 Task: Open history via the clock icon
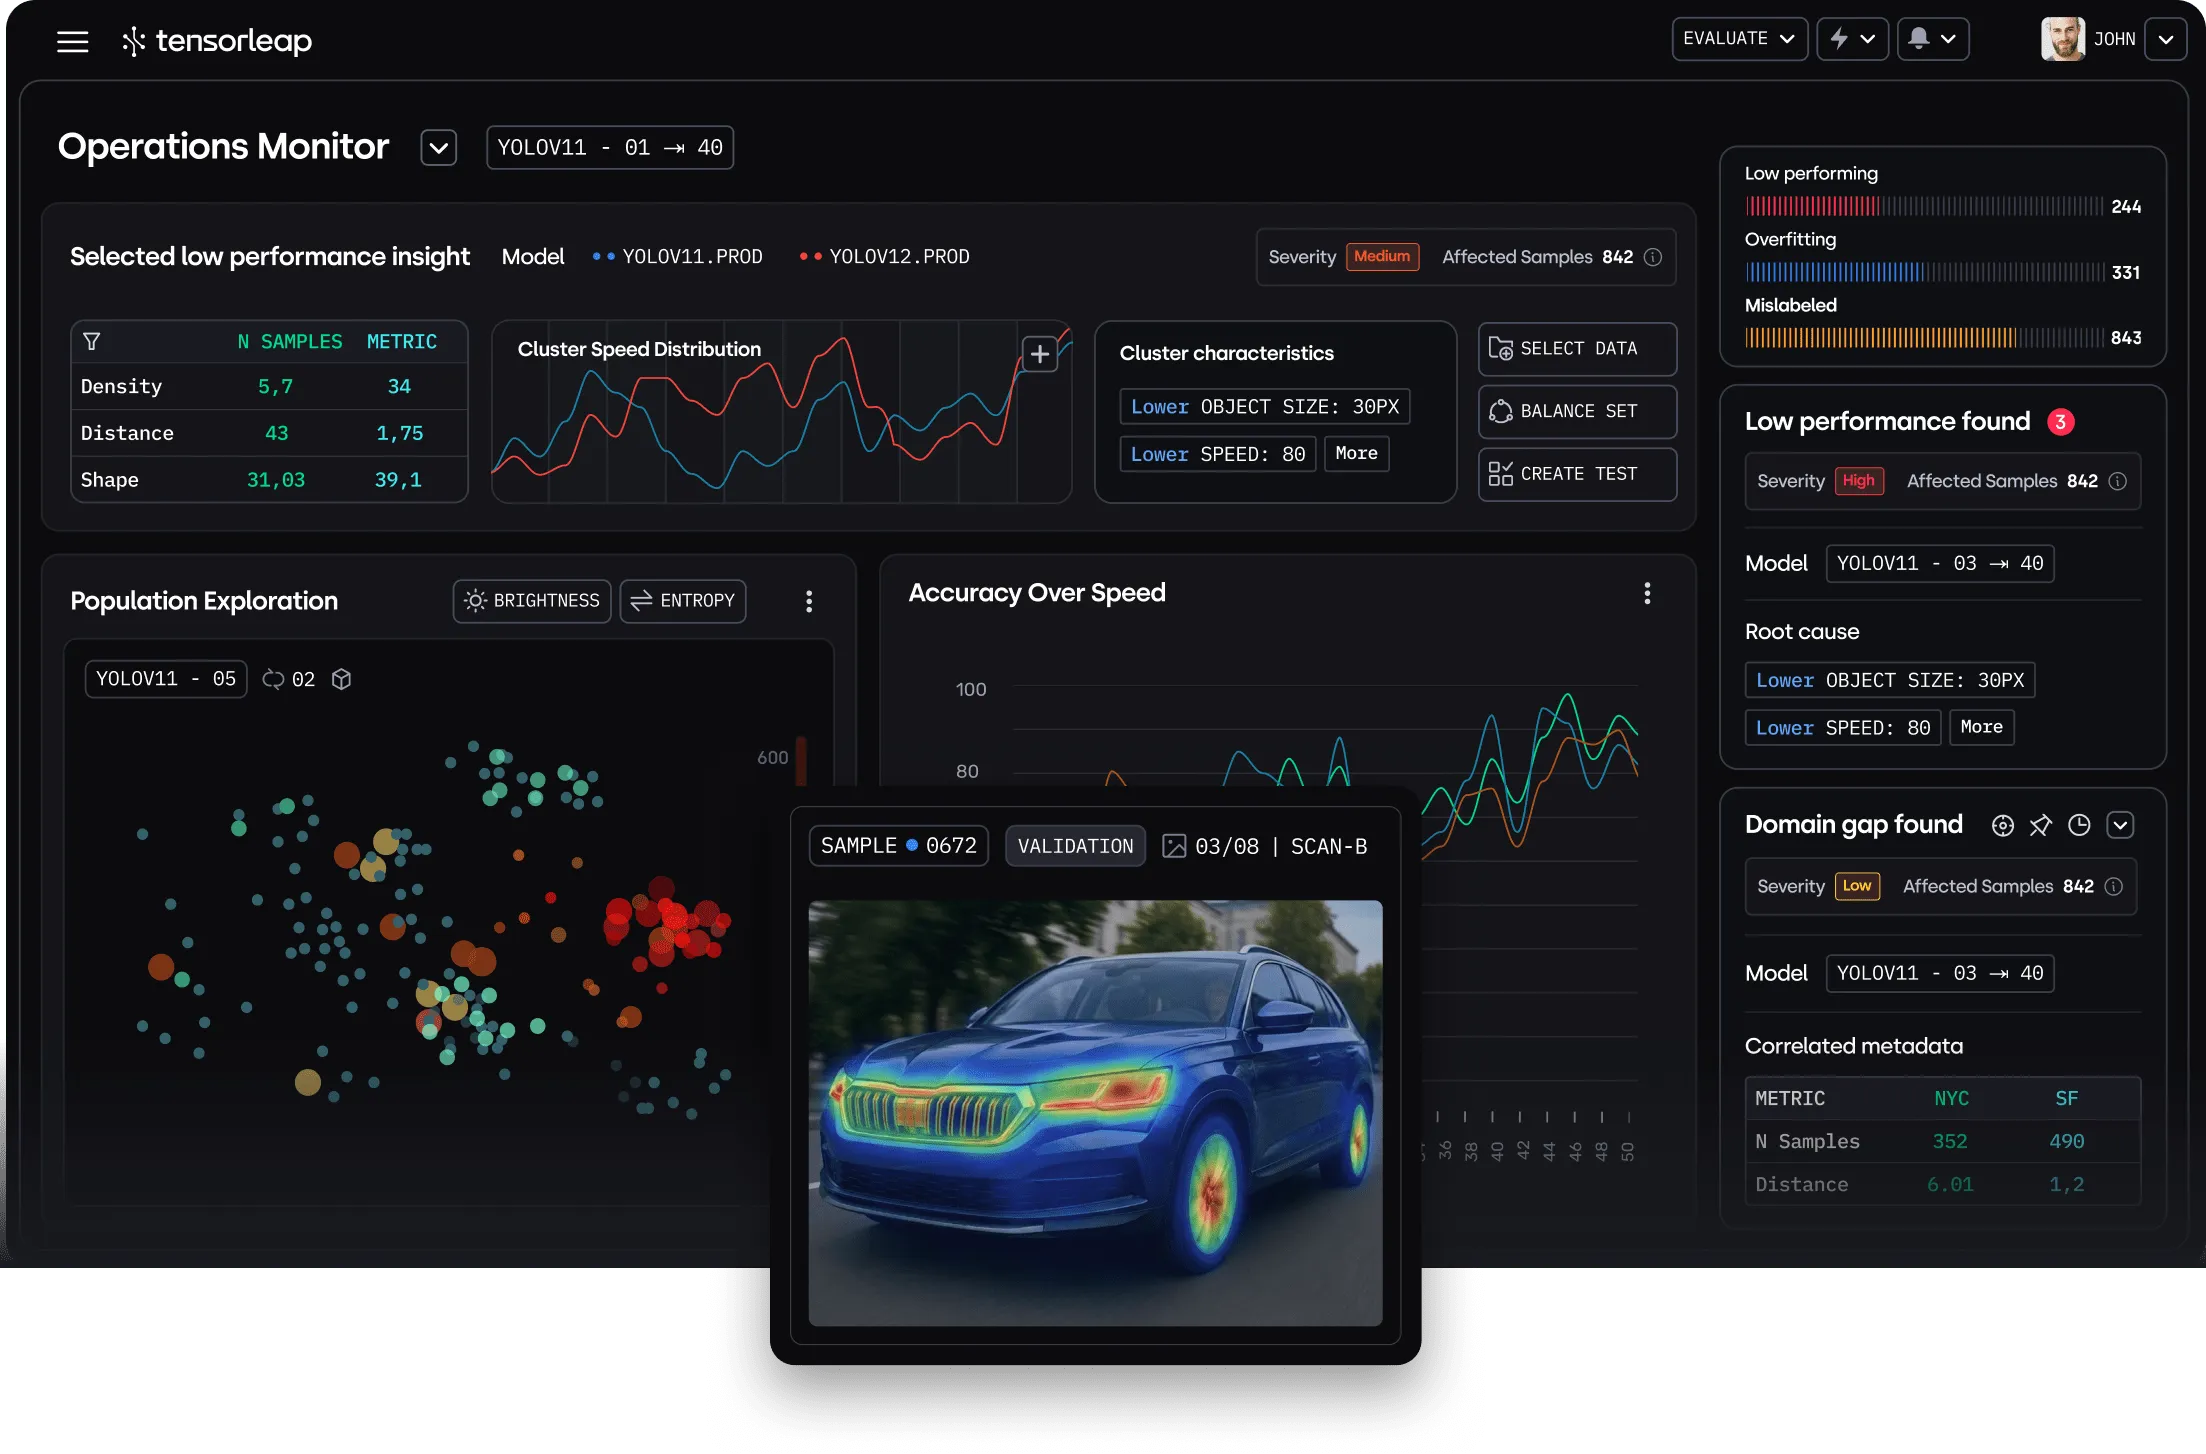click(2081, 824)
